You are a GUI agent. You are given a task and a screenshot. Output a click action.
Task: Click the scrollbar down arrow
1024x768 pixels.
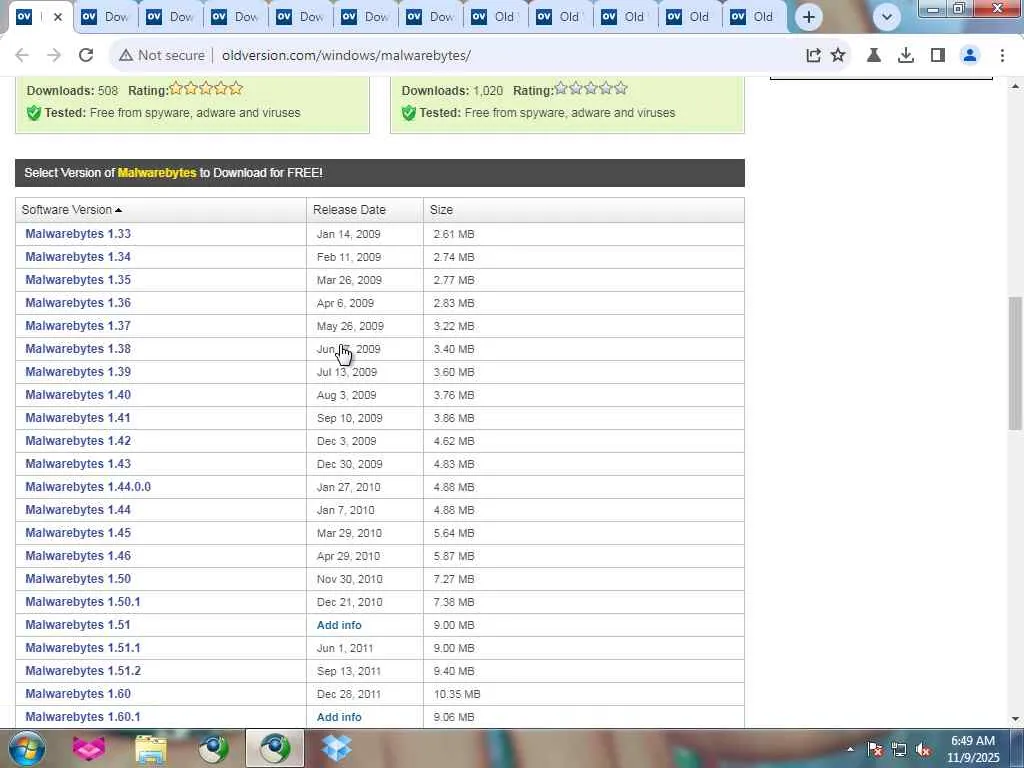click(x=1015, y=719)
